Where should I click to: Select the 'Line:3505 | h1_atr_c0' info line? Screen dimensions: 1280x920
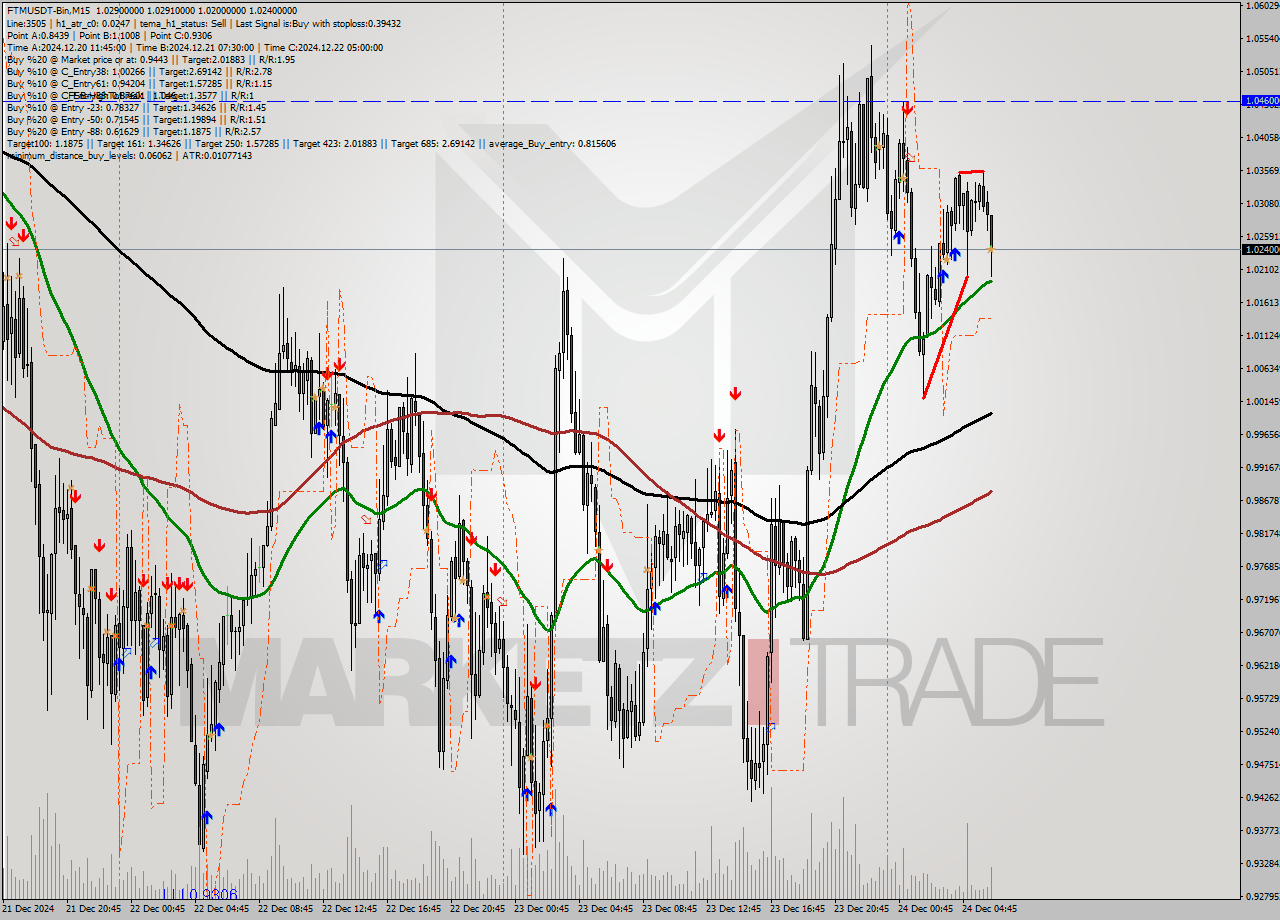204,23
